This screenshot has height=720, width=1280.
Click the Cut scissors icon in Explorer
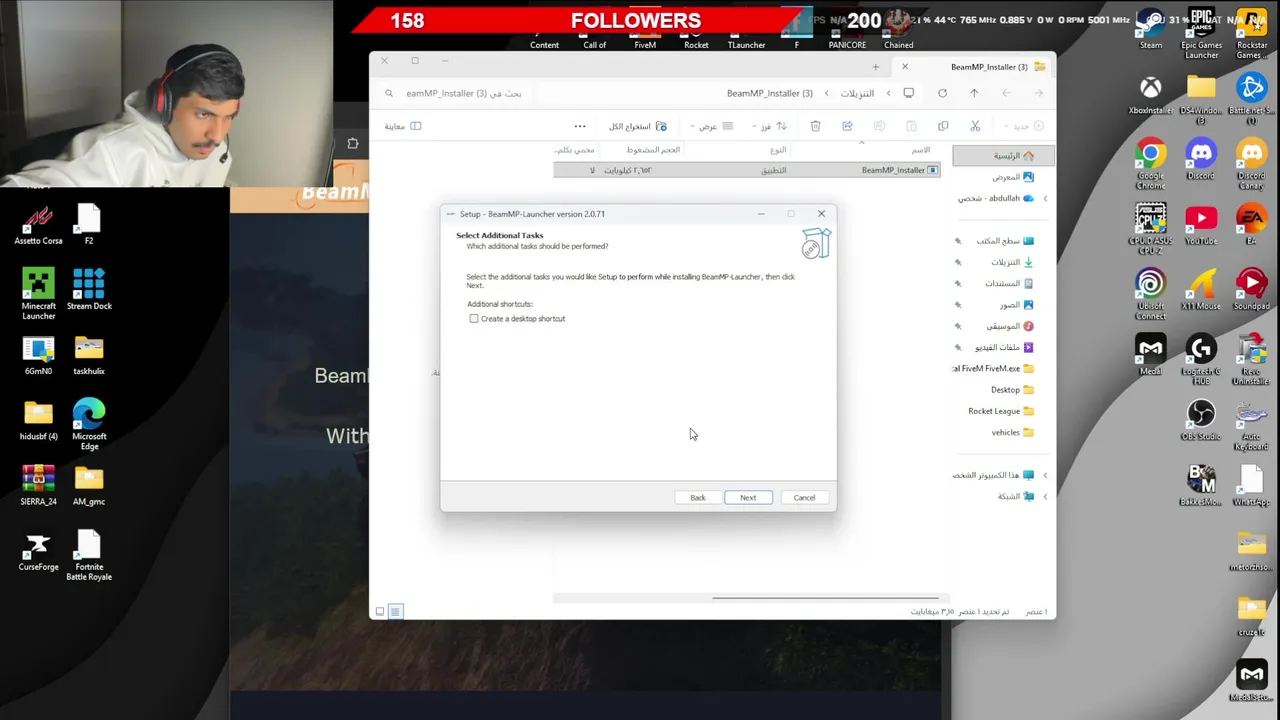[x=975, y=126]
